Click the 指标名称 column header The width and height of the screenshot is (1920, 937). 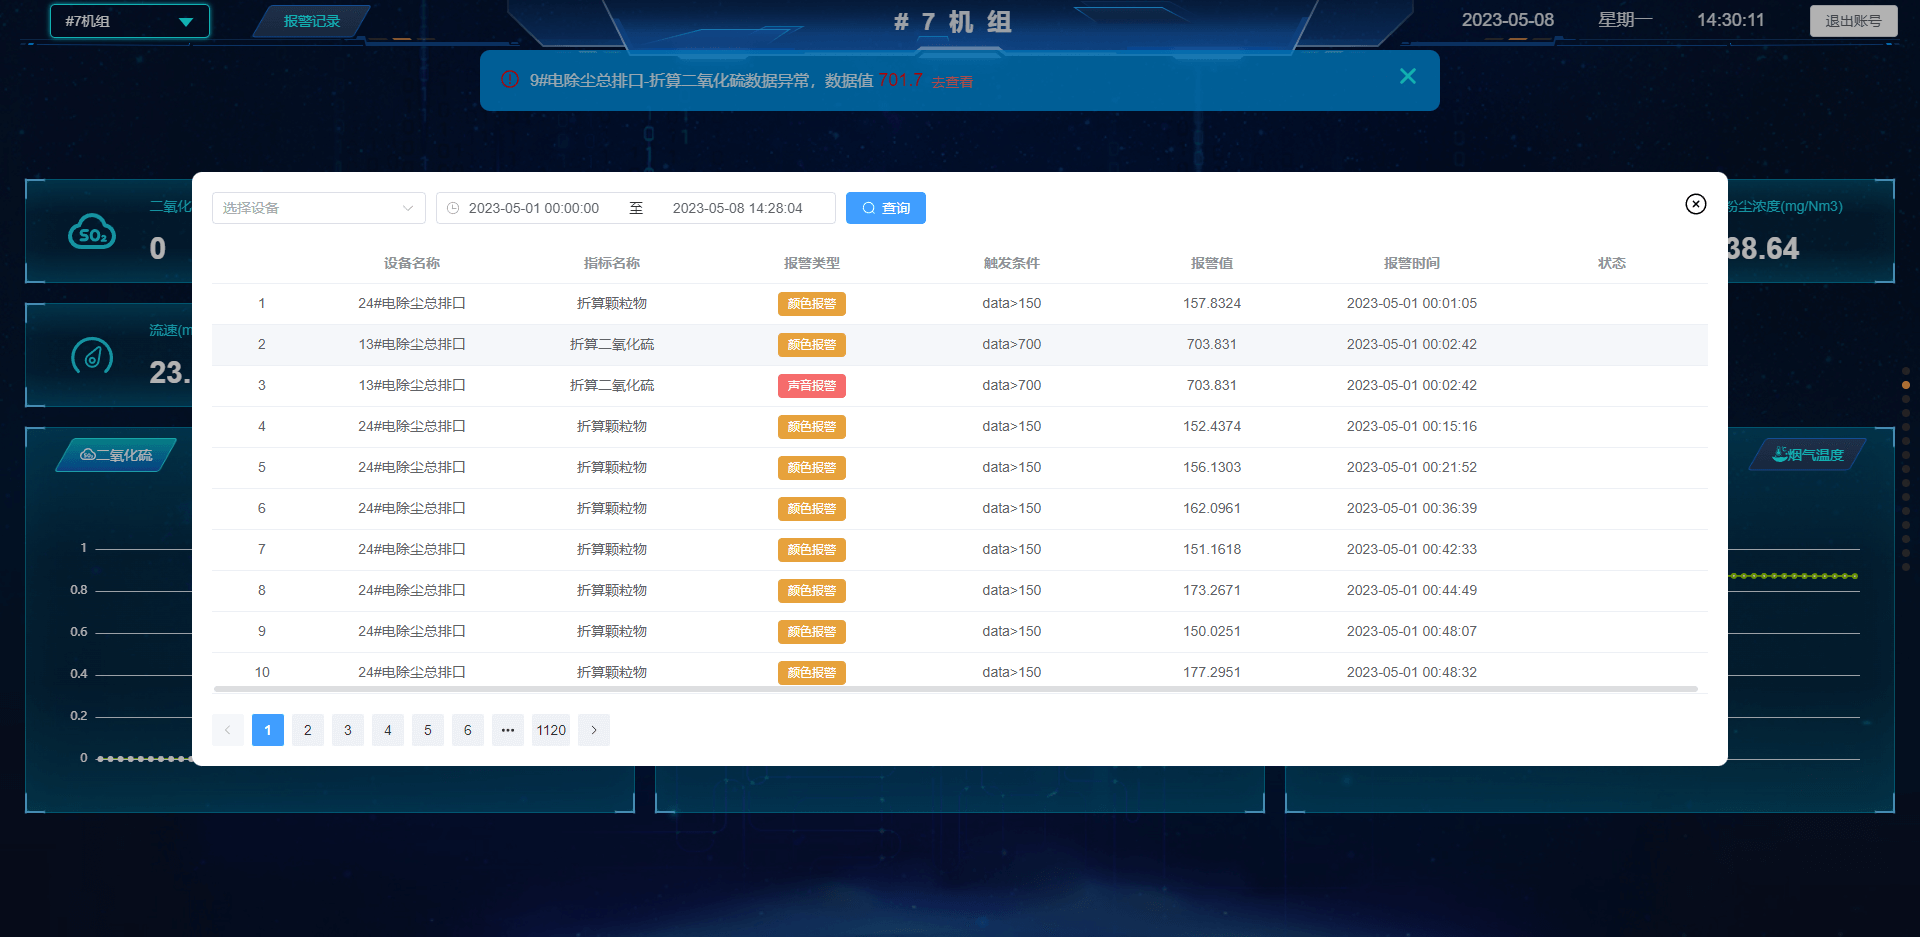coord(612,263)
